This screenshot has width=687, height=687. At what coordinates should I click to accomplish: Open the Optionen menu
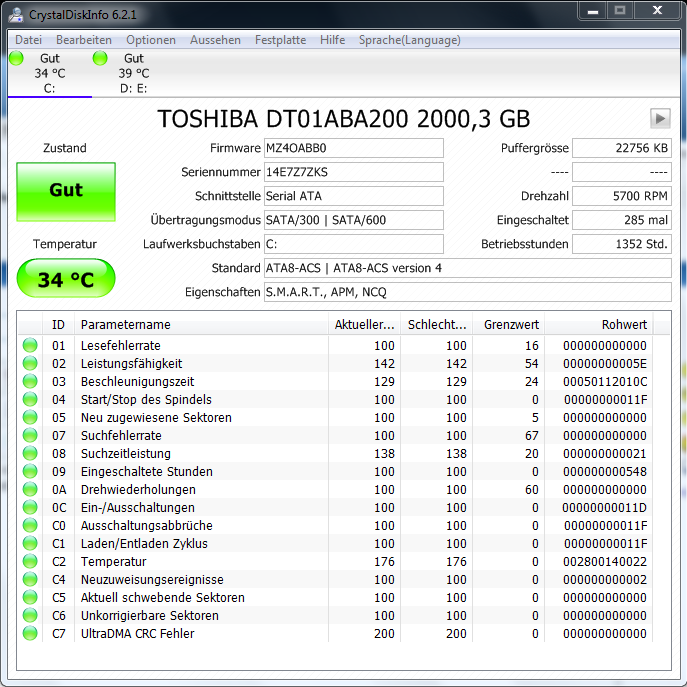(x=151, y=40)
